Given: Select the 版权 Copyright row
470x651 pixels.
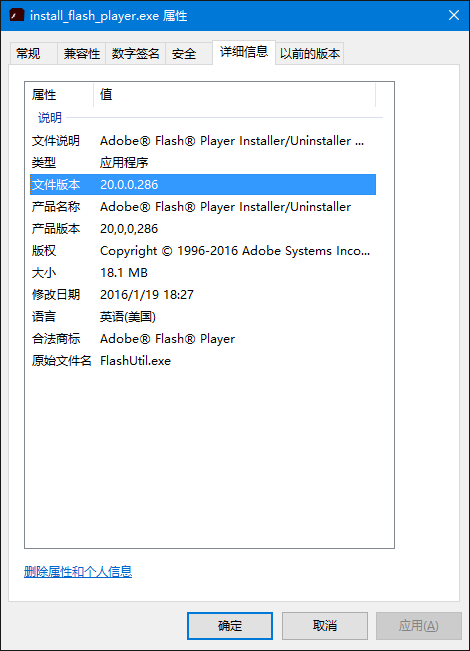Looking at the screenshot, I should click(x=203, y=251).
